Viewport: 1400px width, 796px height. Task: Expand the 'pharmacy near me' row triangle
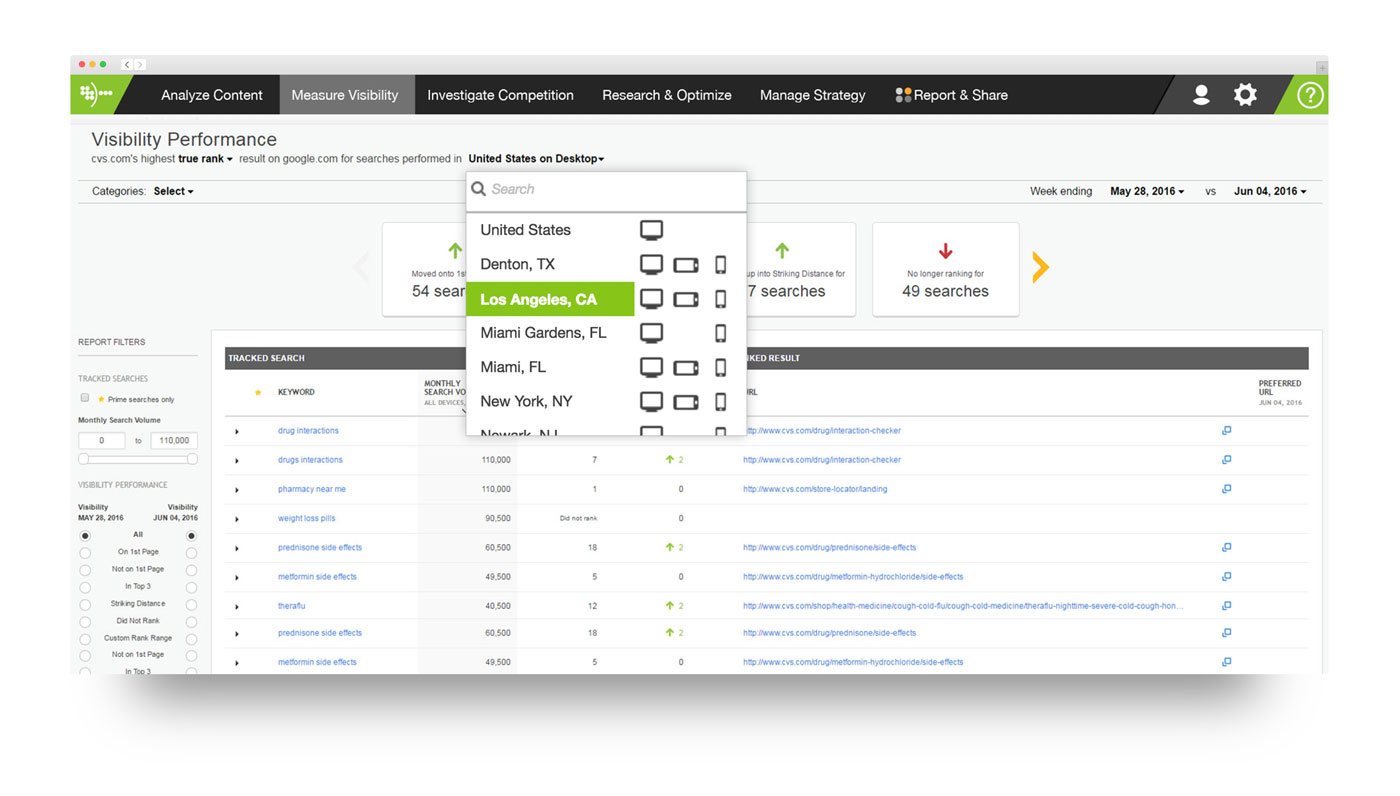pos(237,490)
